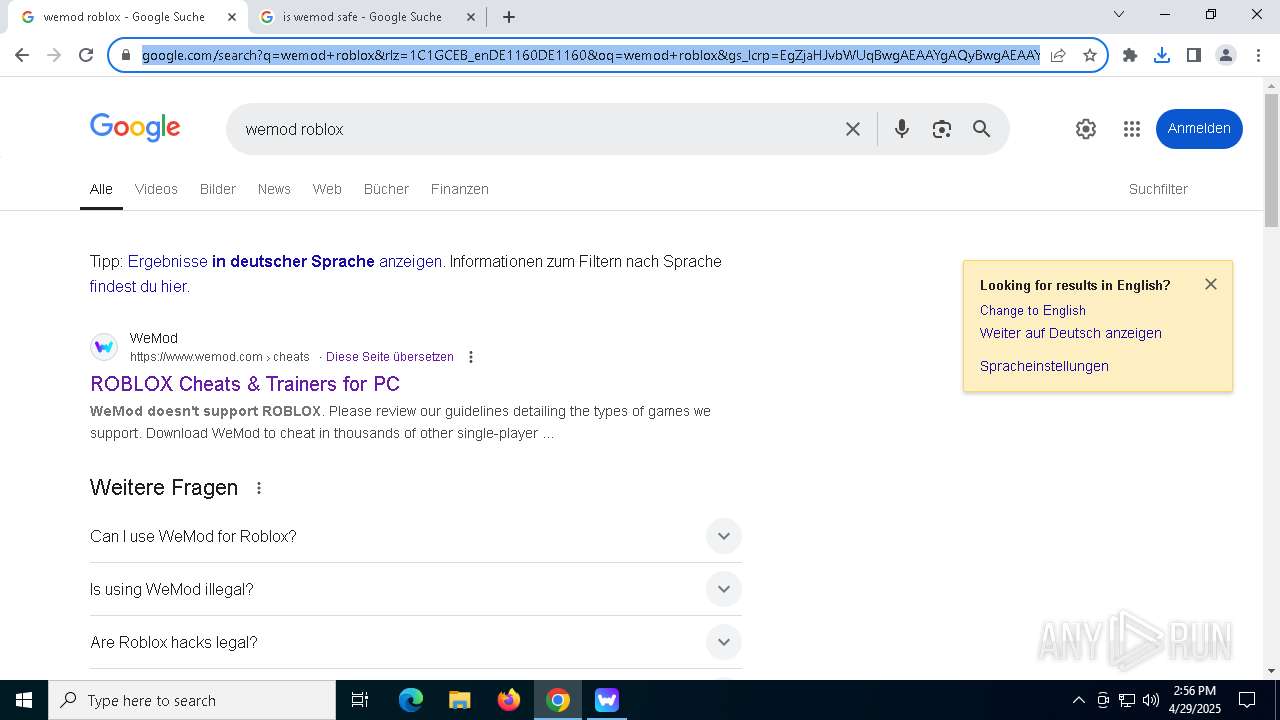Open the tab search chevron in title bar
The width and height of the screenshot is (1280, 720).
1119,14
